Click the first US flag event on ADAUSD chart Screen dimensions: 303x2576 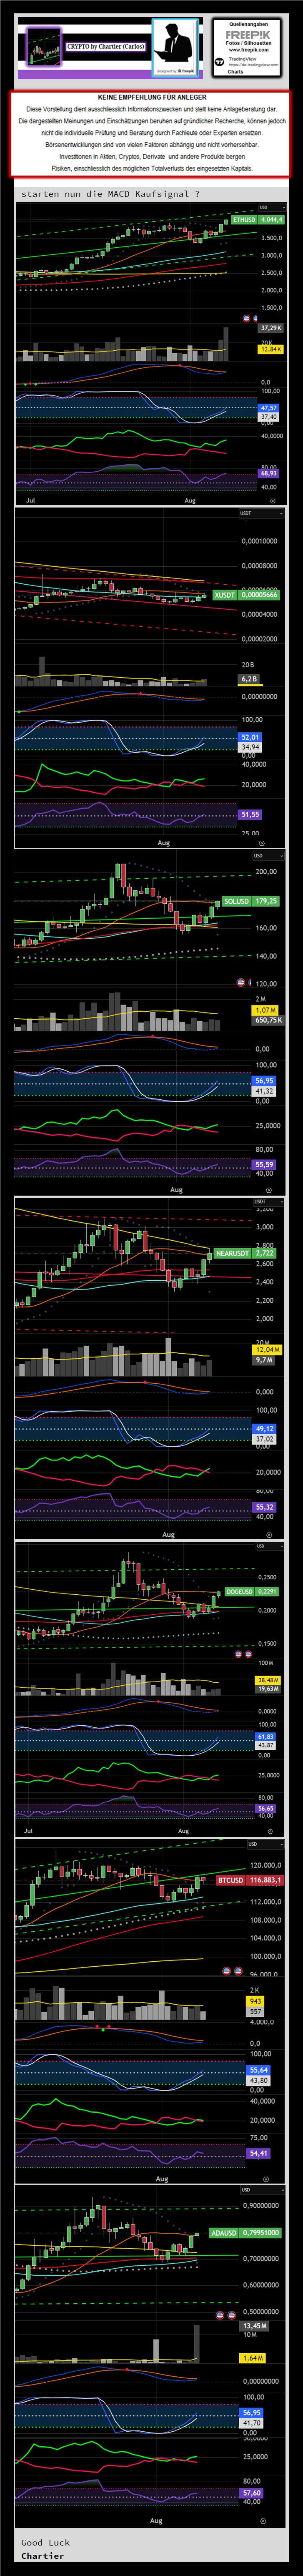tap(220, 2315)
